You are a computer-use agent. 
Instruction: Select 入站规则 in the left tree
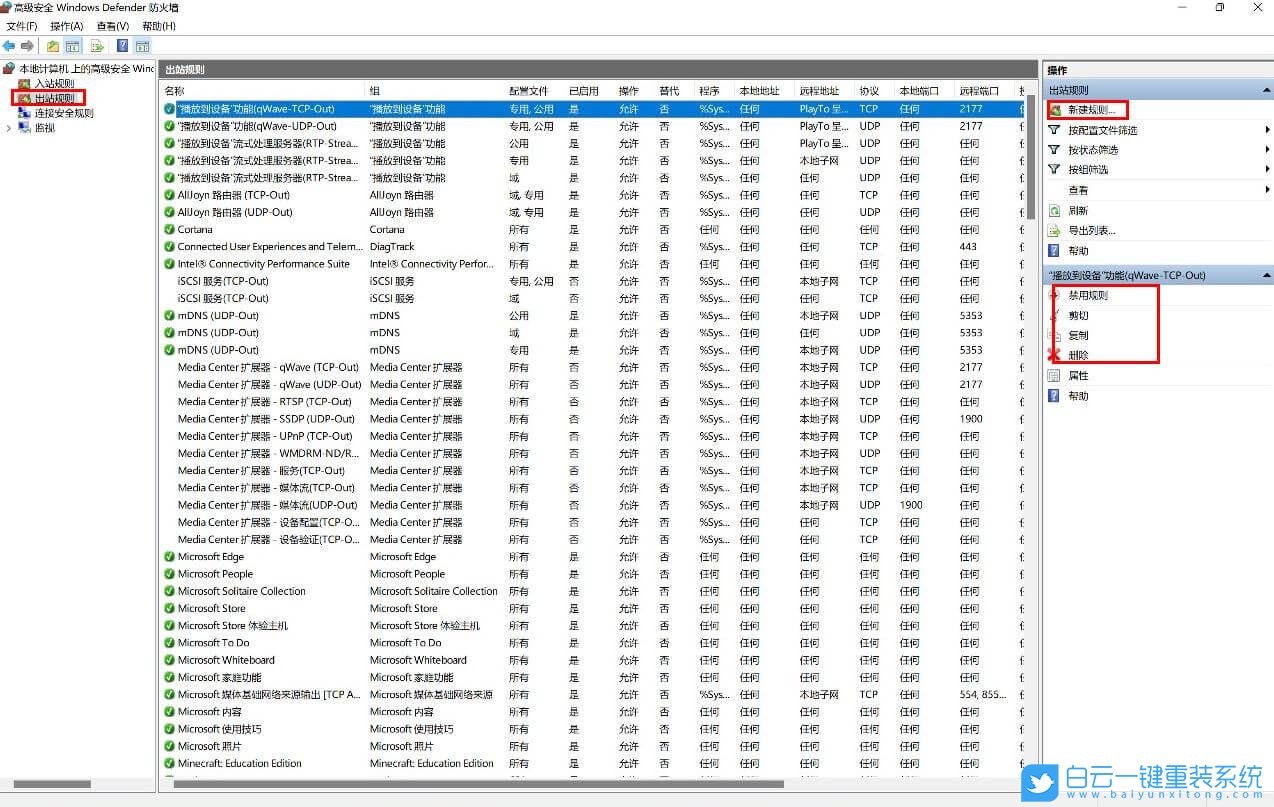coord(54,84)
